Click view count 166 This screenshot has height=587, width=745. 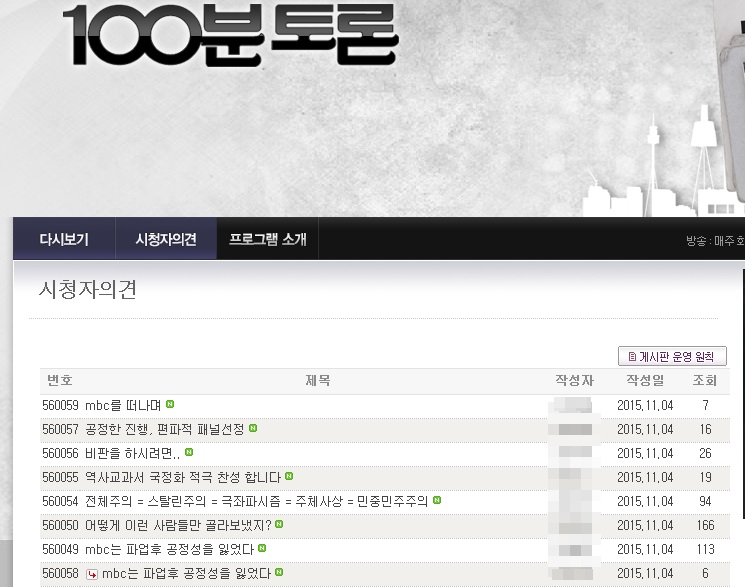(x=705, y=525)
